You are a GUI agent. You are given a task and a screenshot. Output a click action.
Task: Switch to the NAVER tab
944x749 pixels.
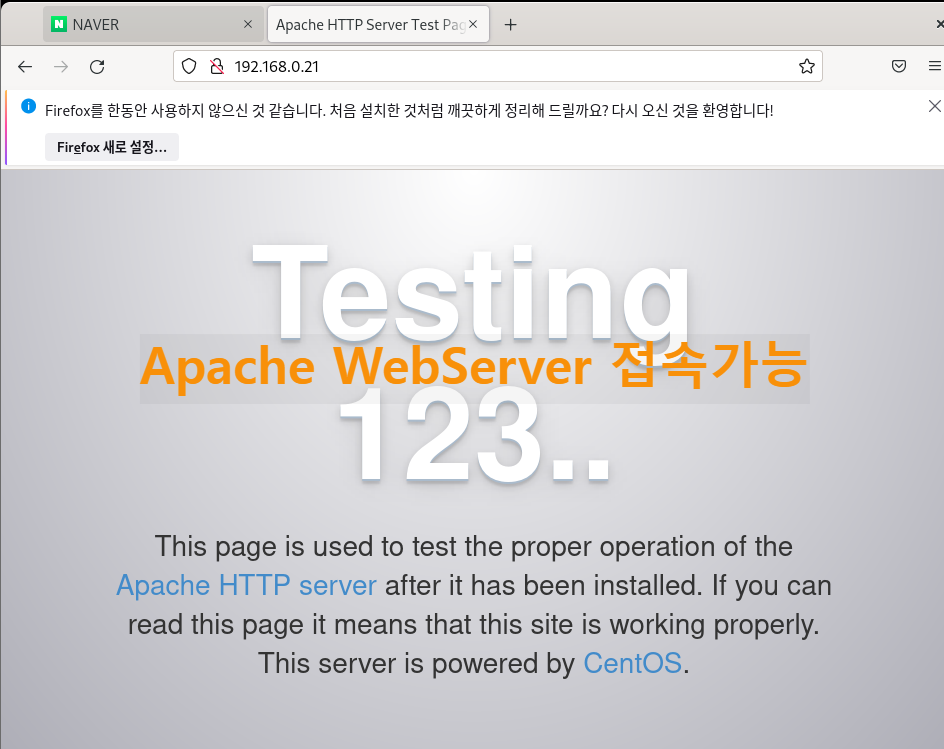click(153, 25)
